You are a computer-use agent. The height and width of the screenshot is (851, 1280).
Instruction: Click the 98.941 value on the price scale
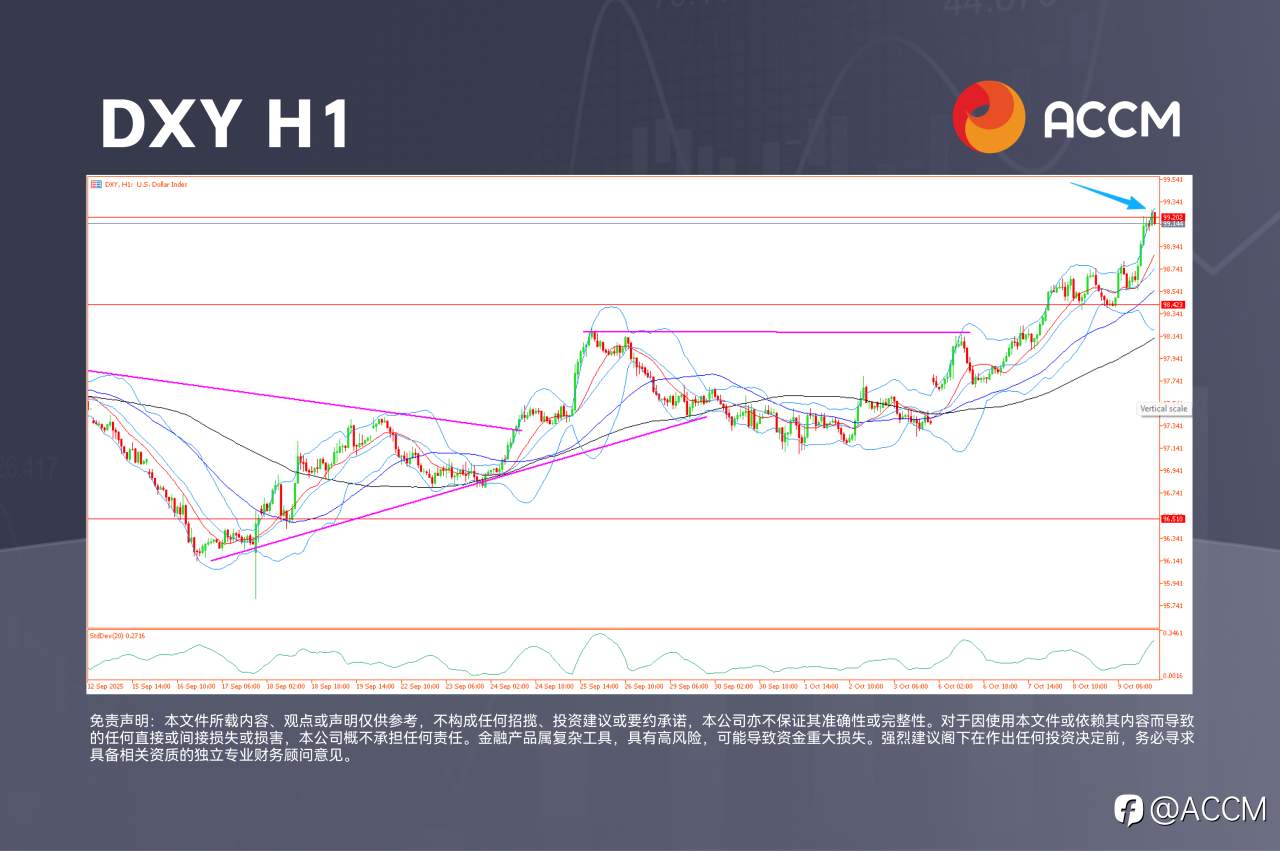tap(1173, 246)
